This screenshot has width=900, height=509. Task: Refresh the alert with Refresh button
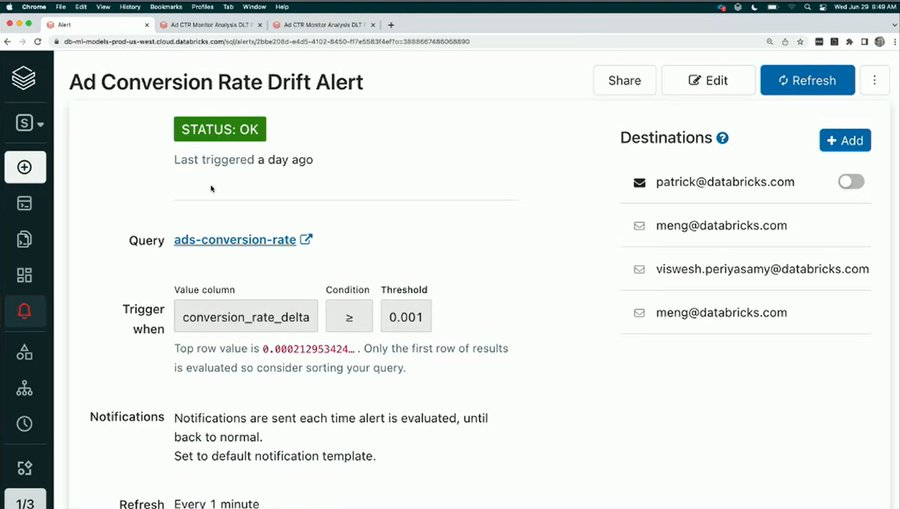pyautogui.click(x=808, y=80)
